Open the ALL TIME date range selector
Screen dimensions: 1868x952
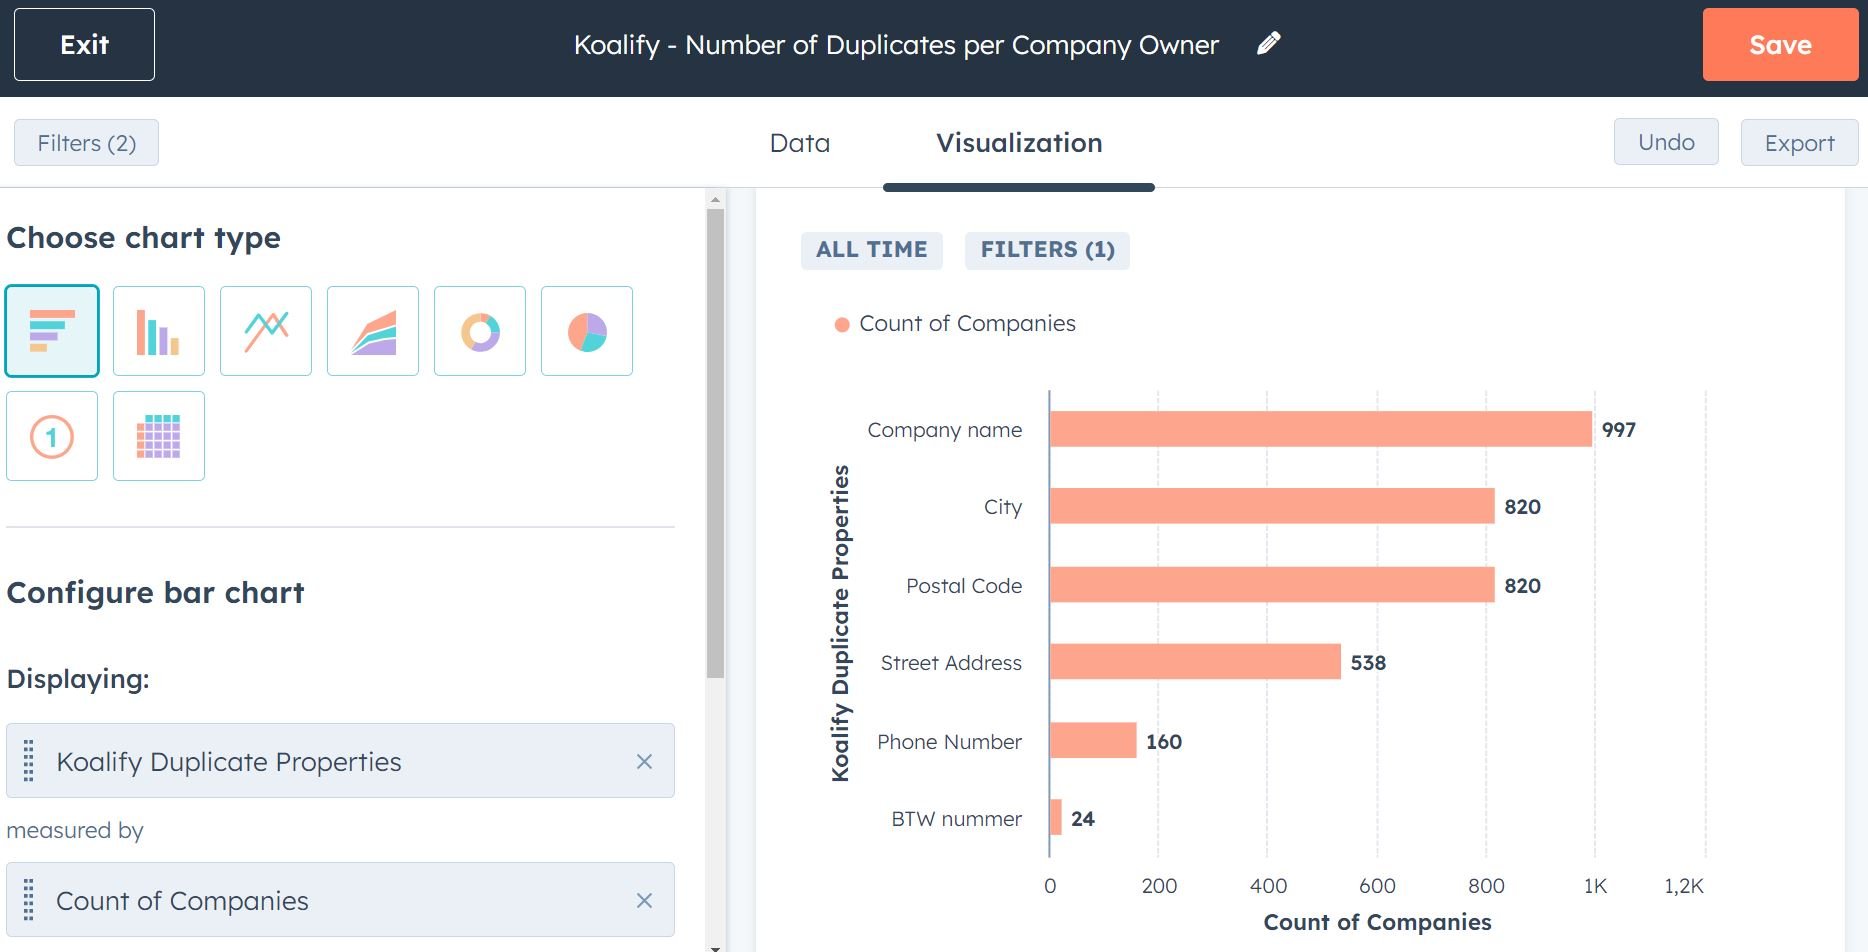tap(871, 250)
